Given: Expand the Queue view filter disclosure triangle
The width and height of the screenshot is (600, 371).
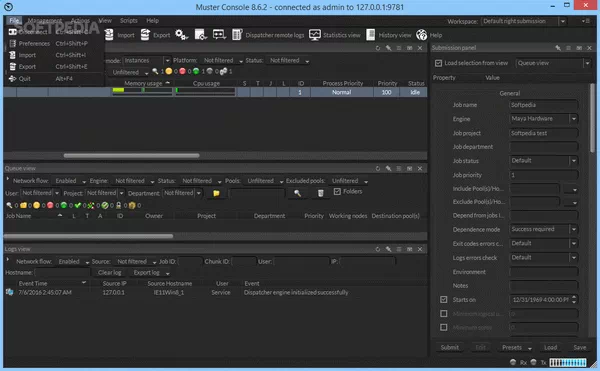Looking at the screenshot, I should click(x=8, y=179).
